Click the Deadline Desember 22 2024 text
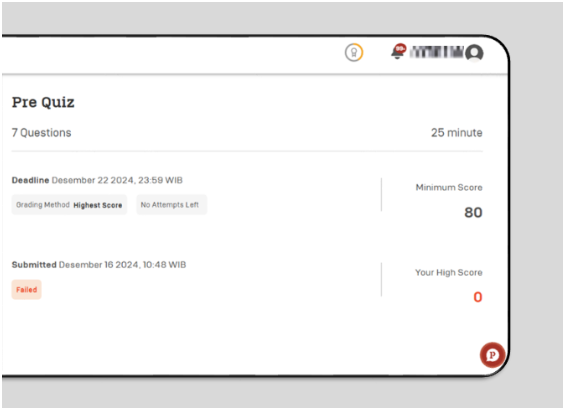This screenshot has width=563, height=408. click(x=97, y=180)
